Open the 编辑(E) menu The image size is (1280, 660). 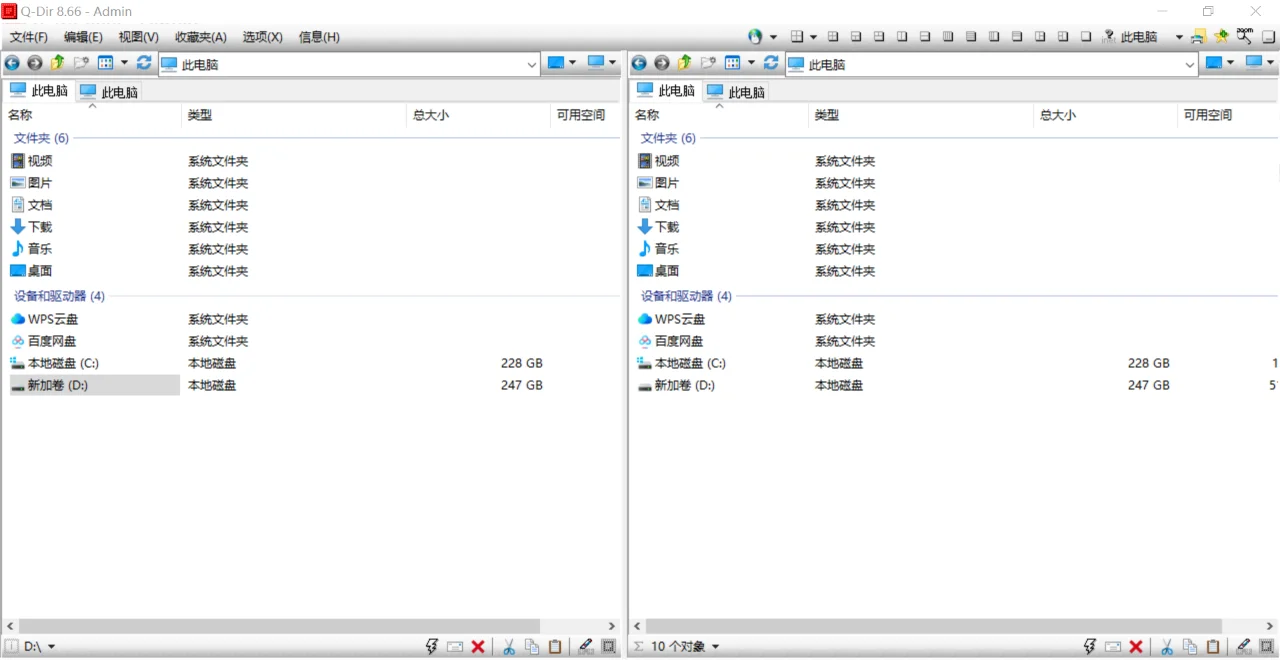coord(83,37)
